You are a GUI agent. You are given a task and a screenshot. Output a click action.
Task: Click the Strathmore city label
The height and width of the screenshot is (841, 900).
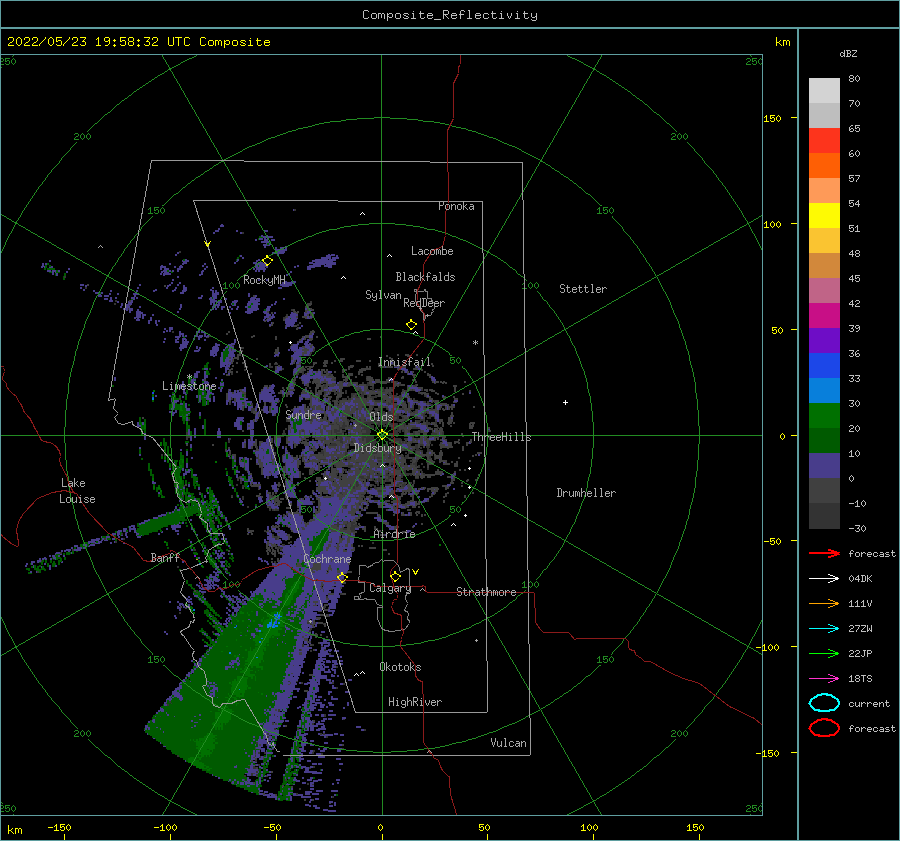pyautogui.click(x=486, y=592)
